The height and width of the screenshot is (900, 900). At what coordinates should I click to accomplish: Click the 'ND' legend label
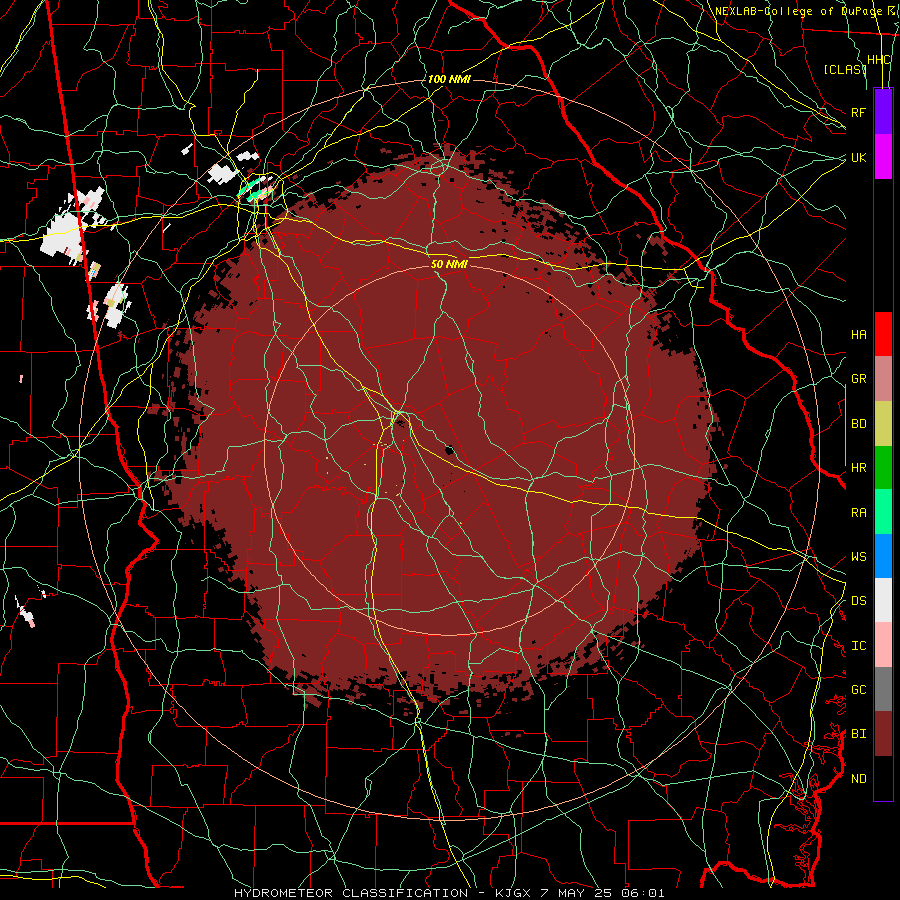(858, 779)
